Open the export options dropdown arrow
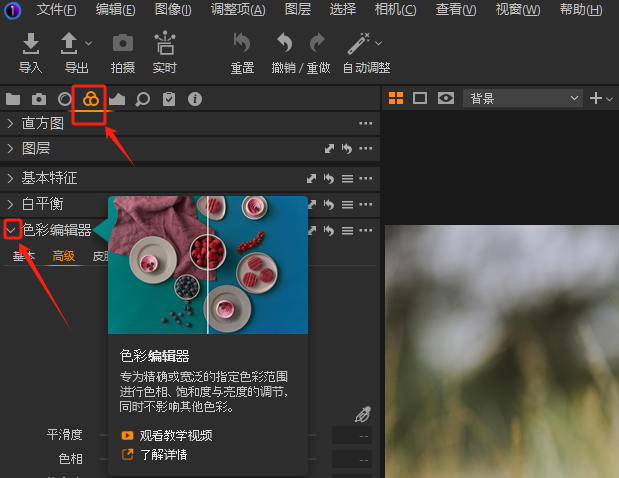The height and width of the screenshot is (478, 619). click(88, 43)
